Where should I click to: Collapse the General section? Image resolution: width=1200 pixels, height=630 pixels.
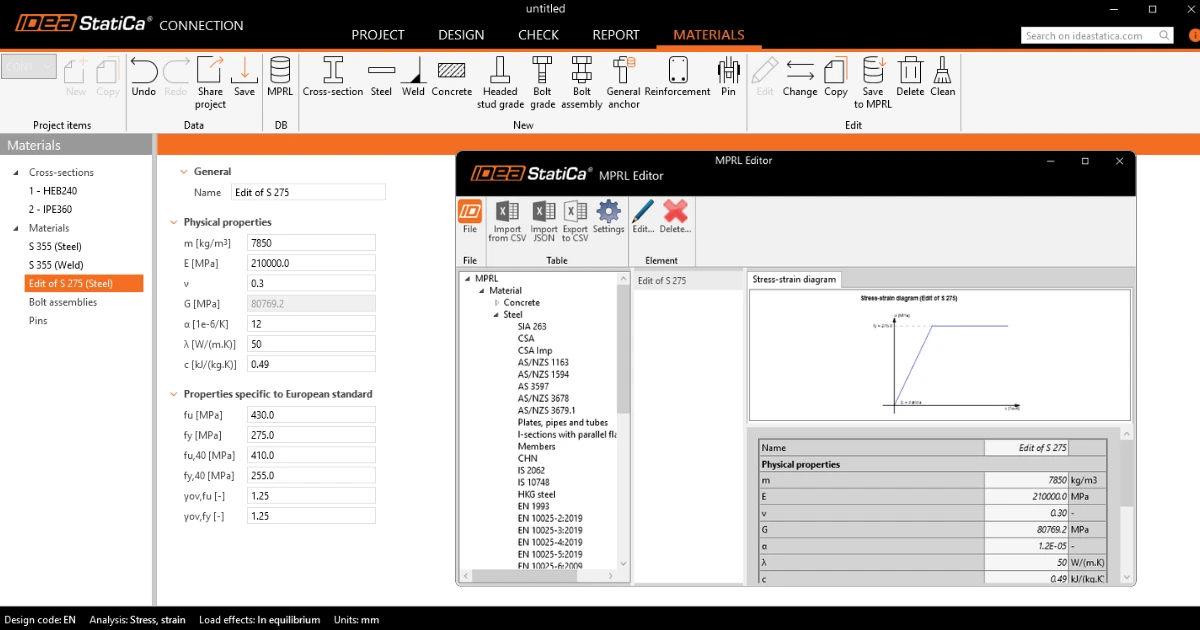(x=184, y=171)
